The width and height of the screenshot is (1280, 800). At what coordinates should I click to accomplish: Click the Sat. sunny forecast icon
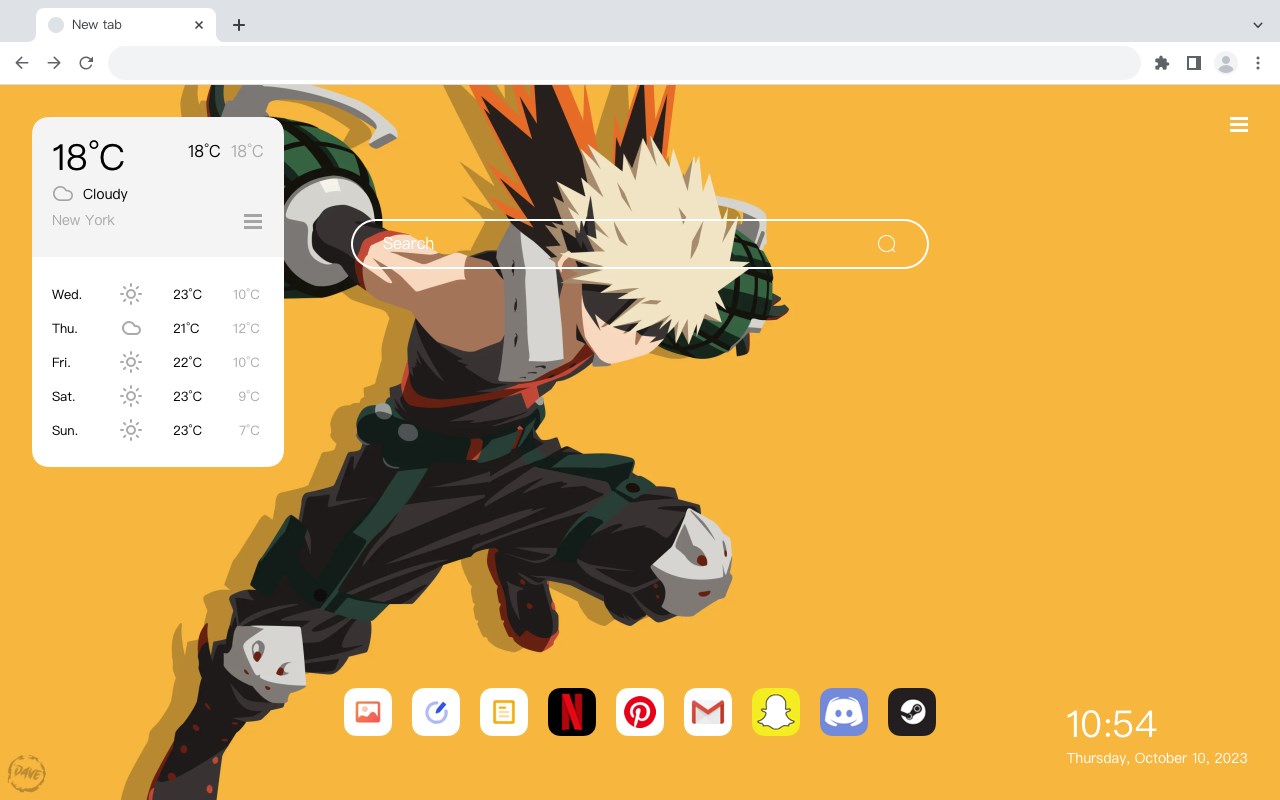pyautogui.click(x=131, y=396)
